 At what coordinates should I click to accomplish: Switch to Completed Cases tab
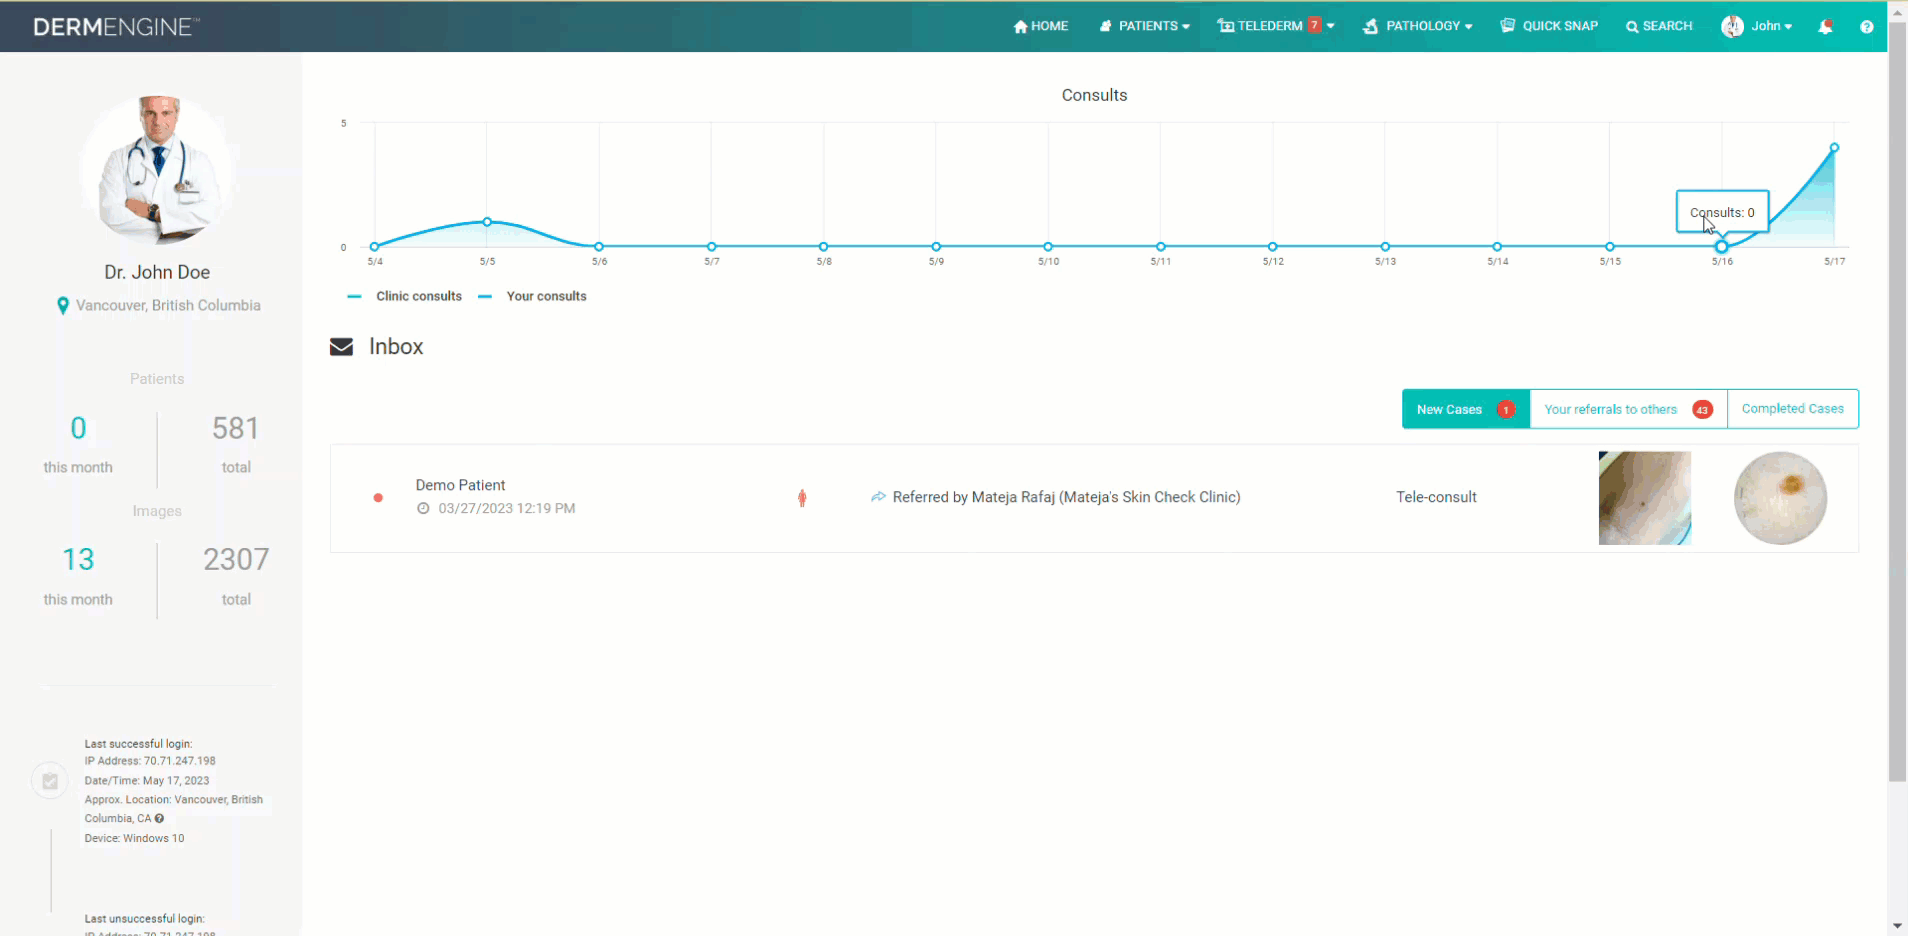tap(1792, 409)
